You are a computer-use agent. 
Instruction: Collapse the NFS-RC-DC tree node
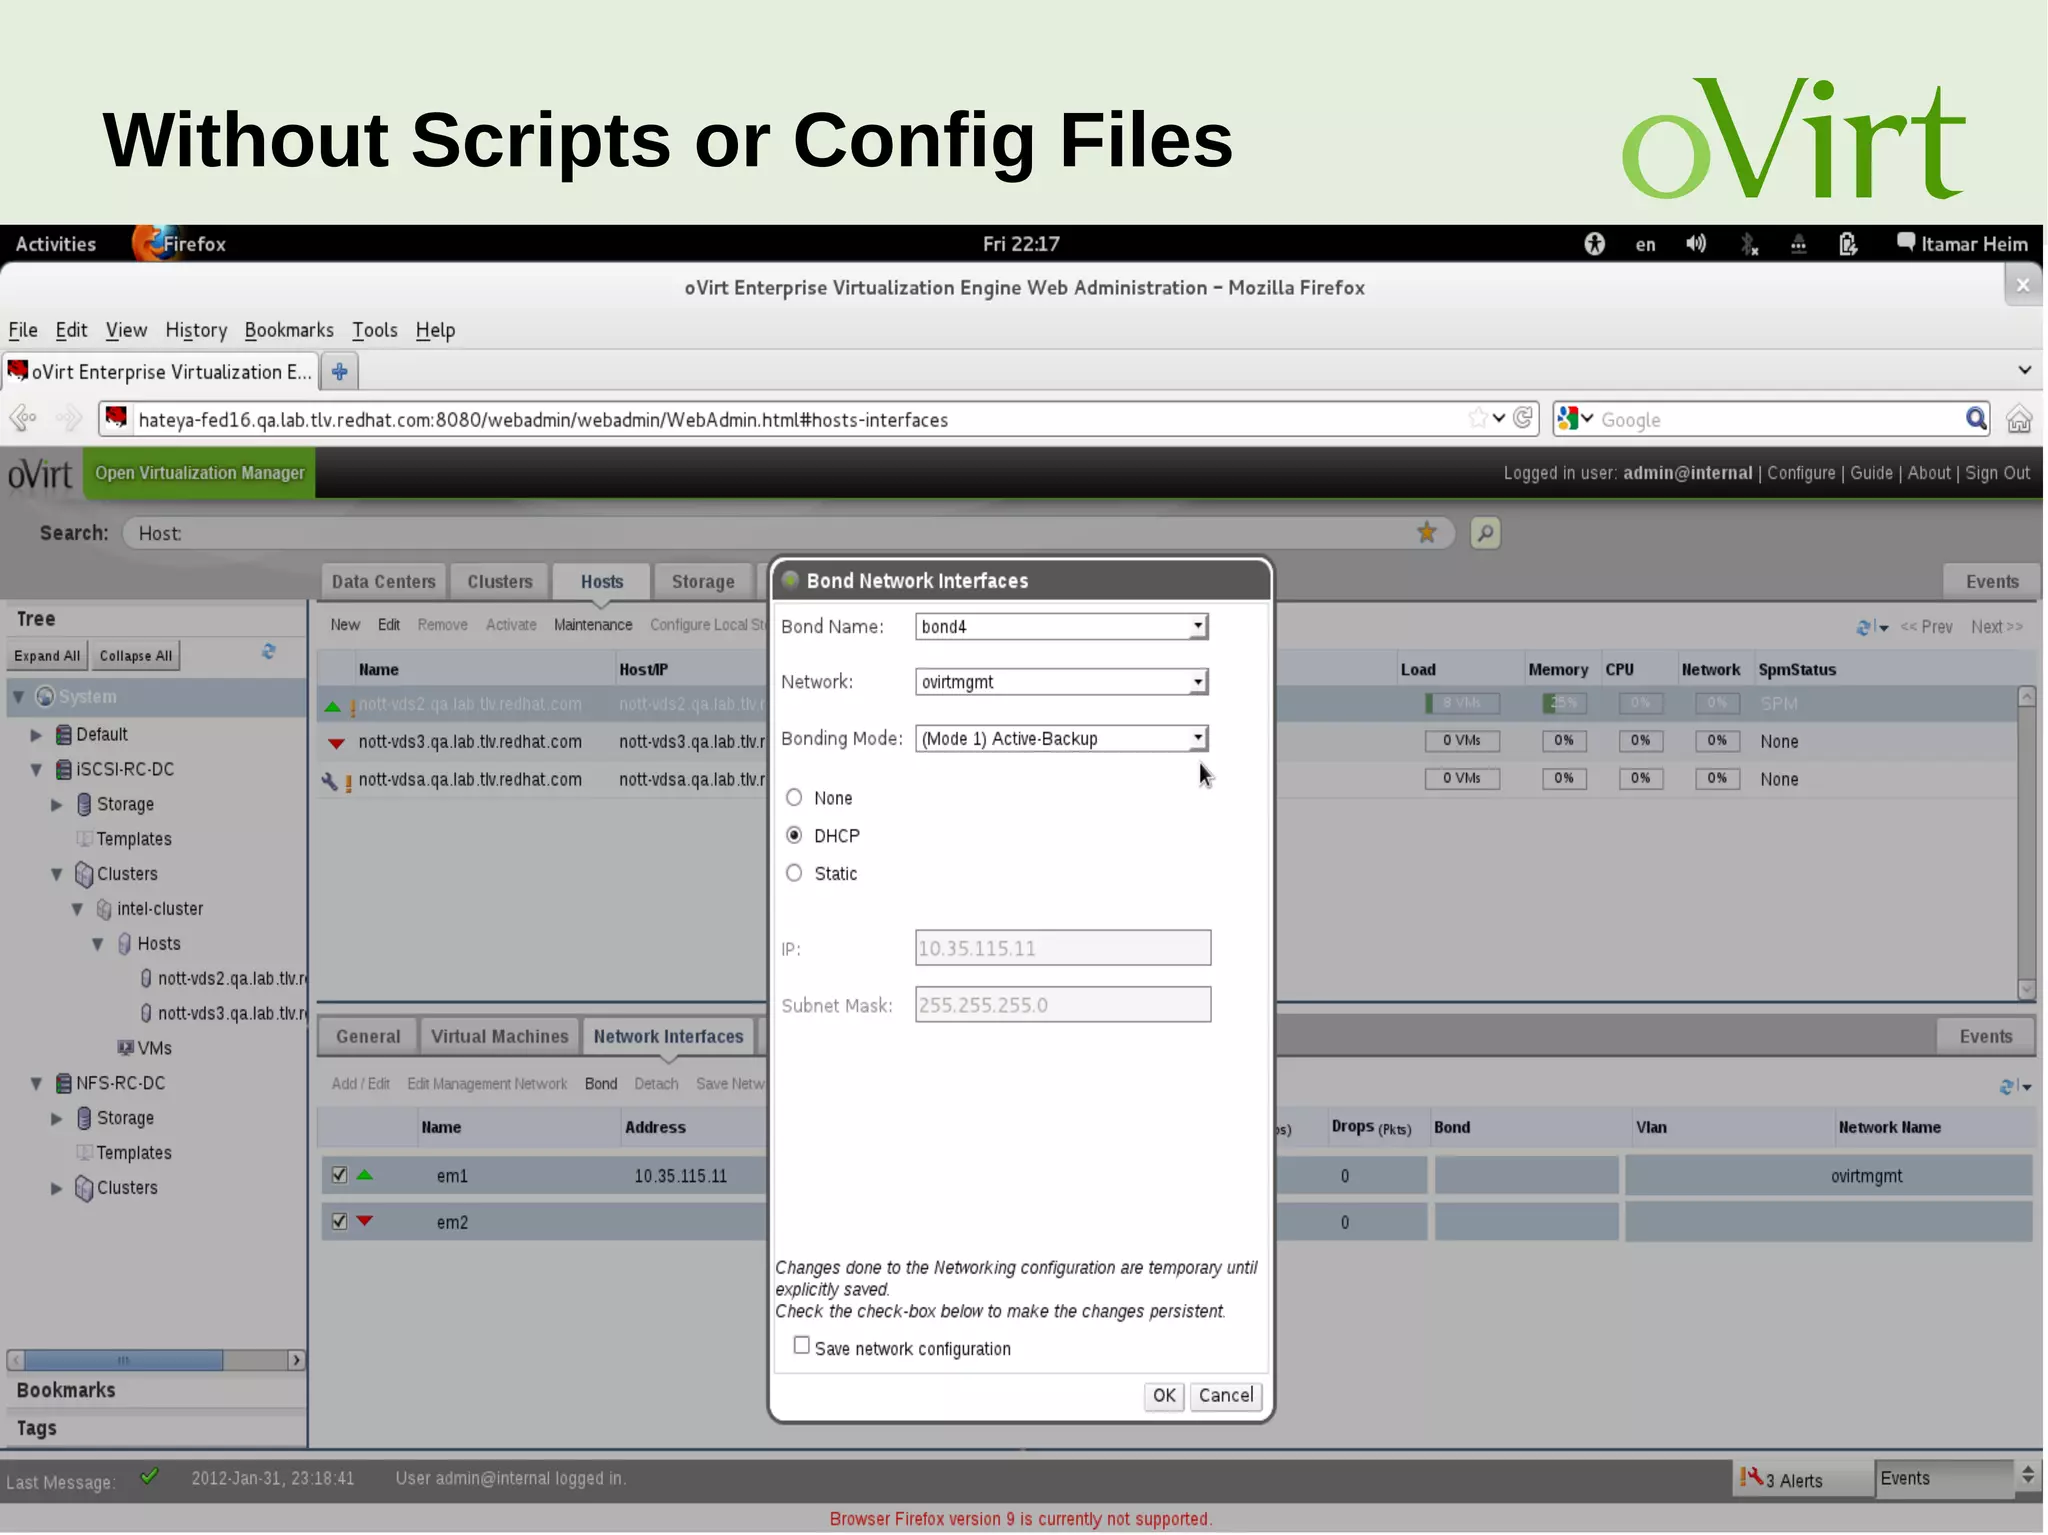pos(36,1083)
